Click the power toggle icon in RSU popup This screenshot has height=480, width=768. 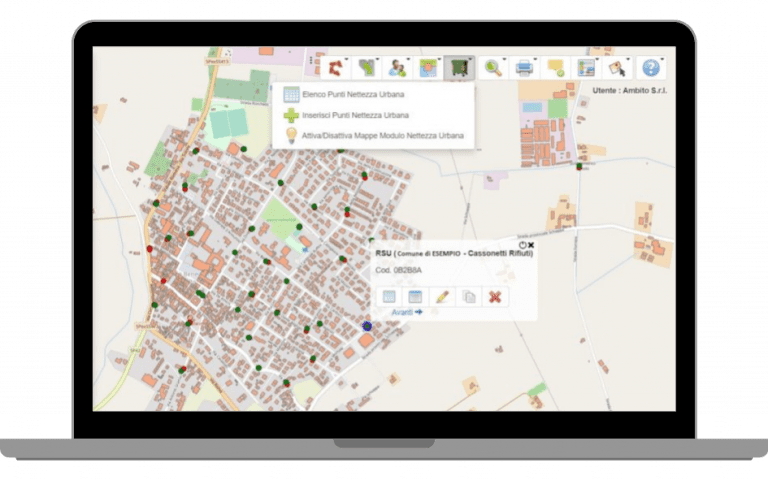[523, 245]
